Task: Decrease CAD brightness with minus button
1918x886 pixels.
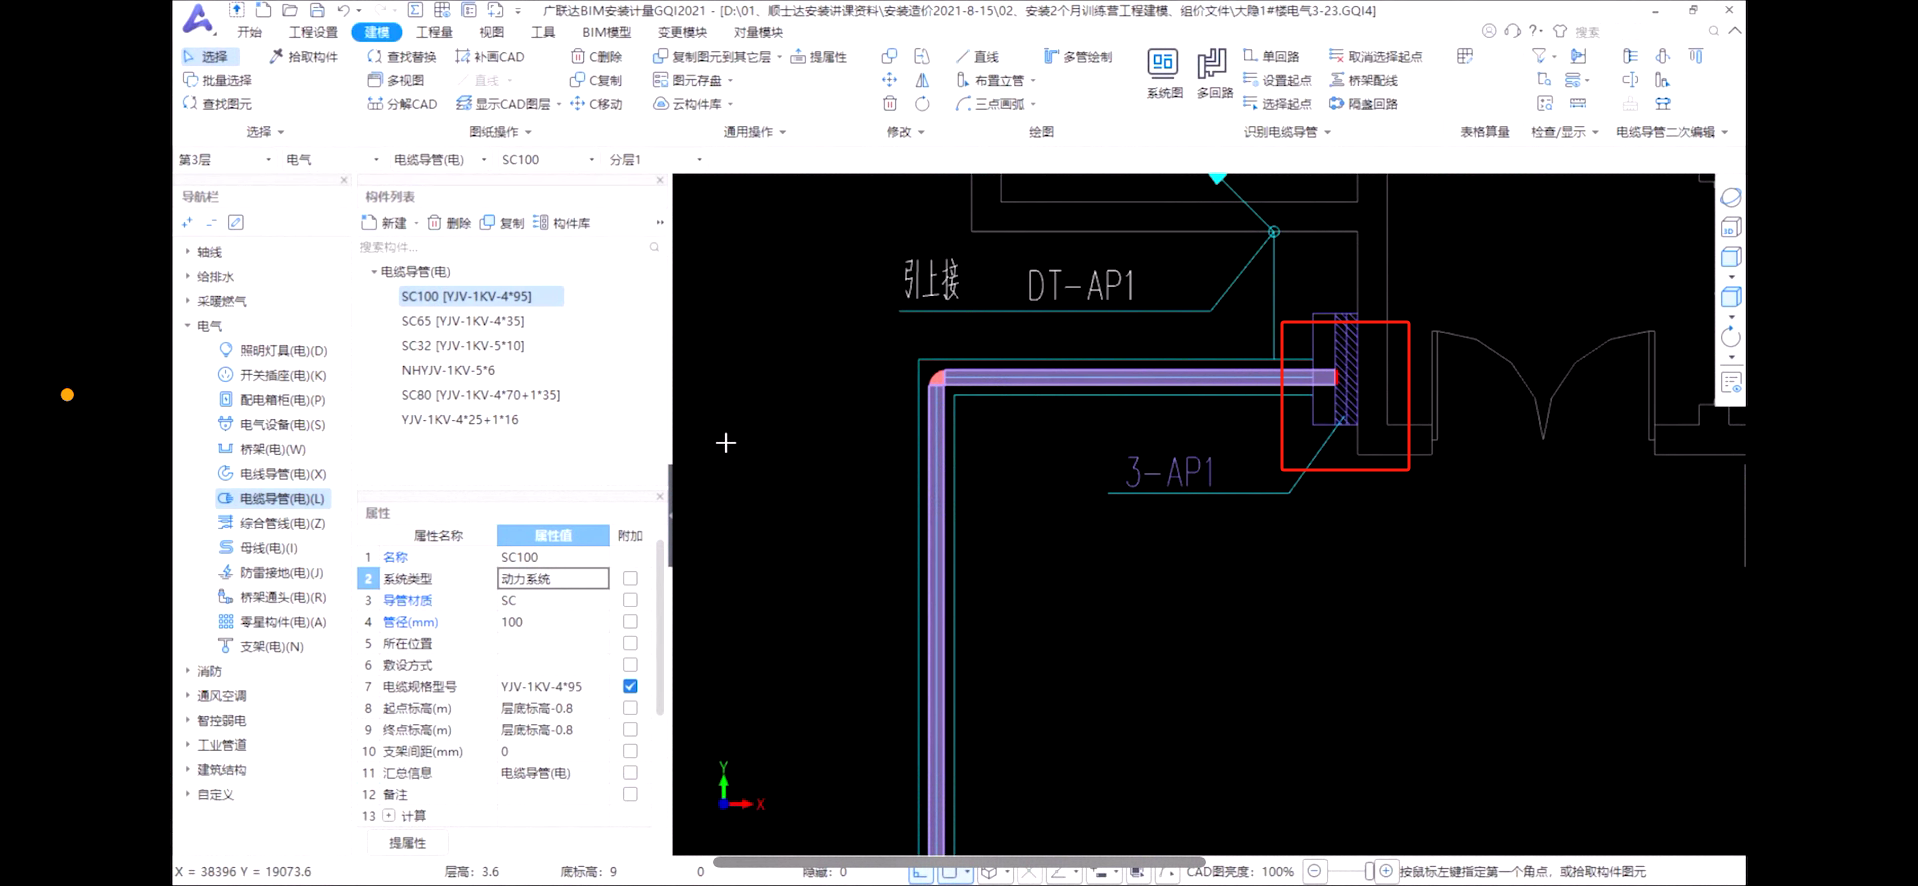Action: [x=1314, y=872]
